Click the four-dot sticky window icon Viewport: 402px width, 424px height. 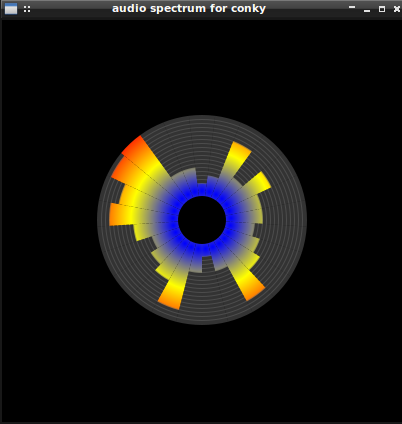[27, 9]
